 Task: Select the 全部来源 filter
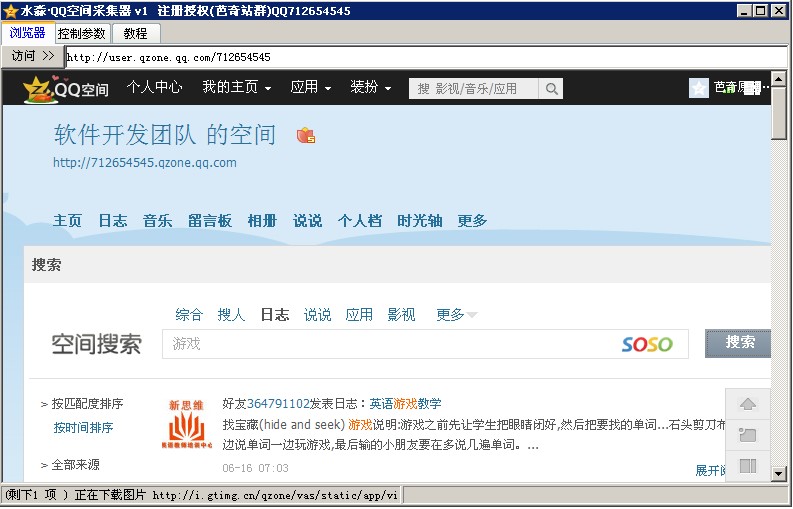75,464
